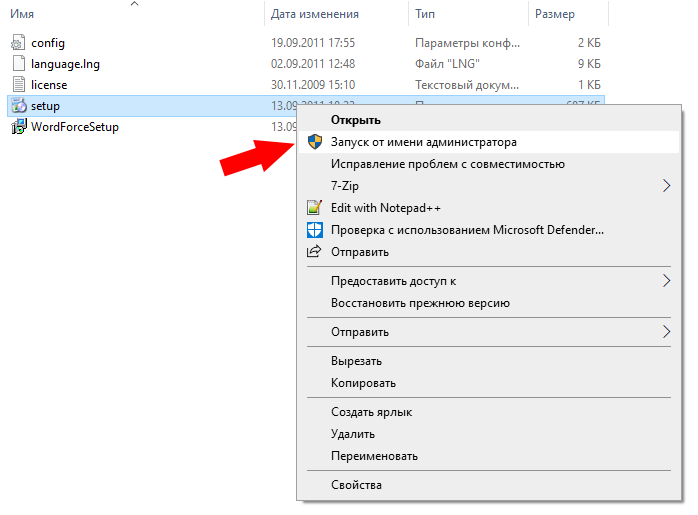Select Исправление проблем с совместимостью

(448, 164)
